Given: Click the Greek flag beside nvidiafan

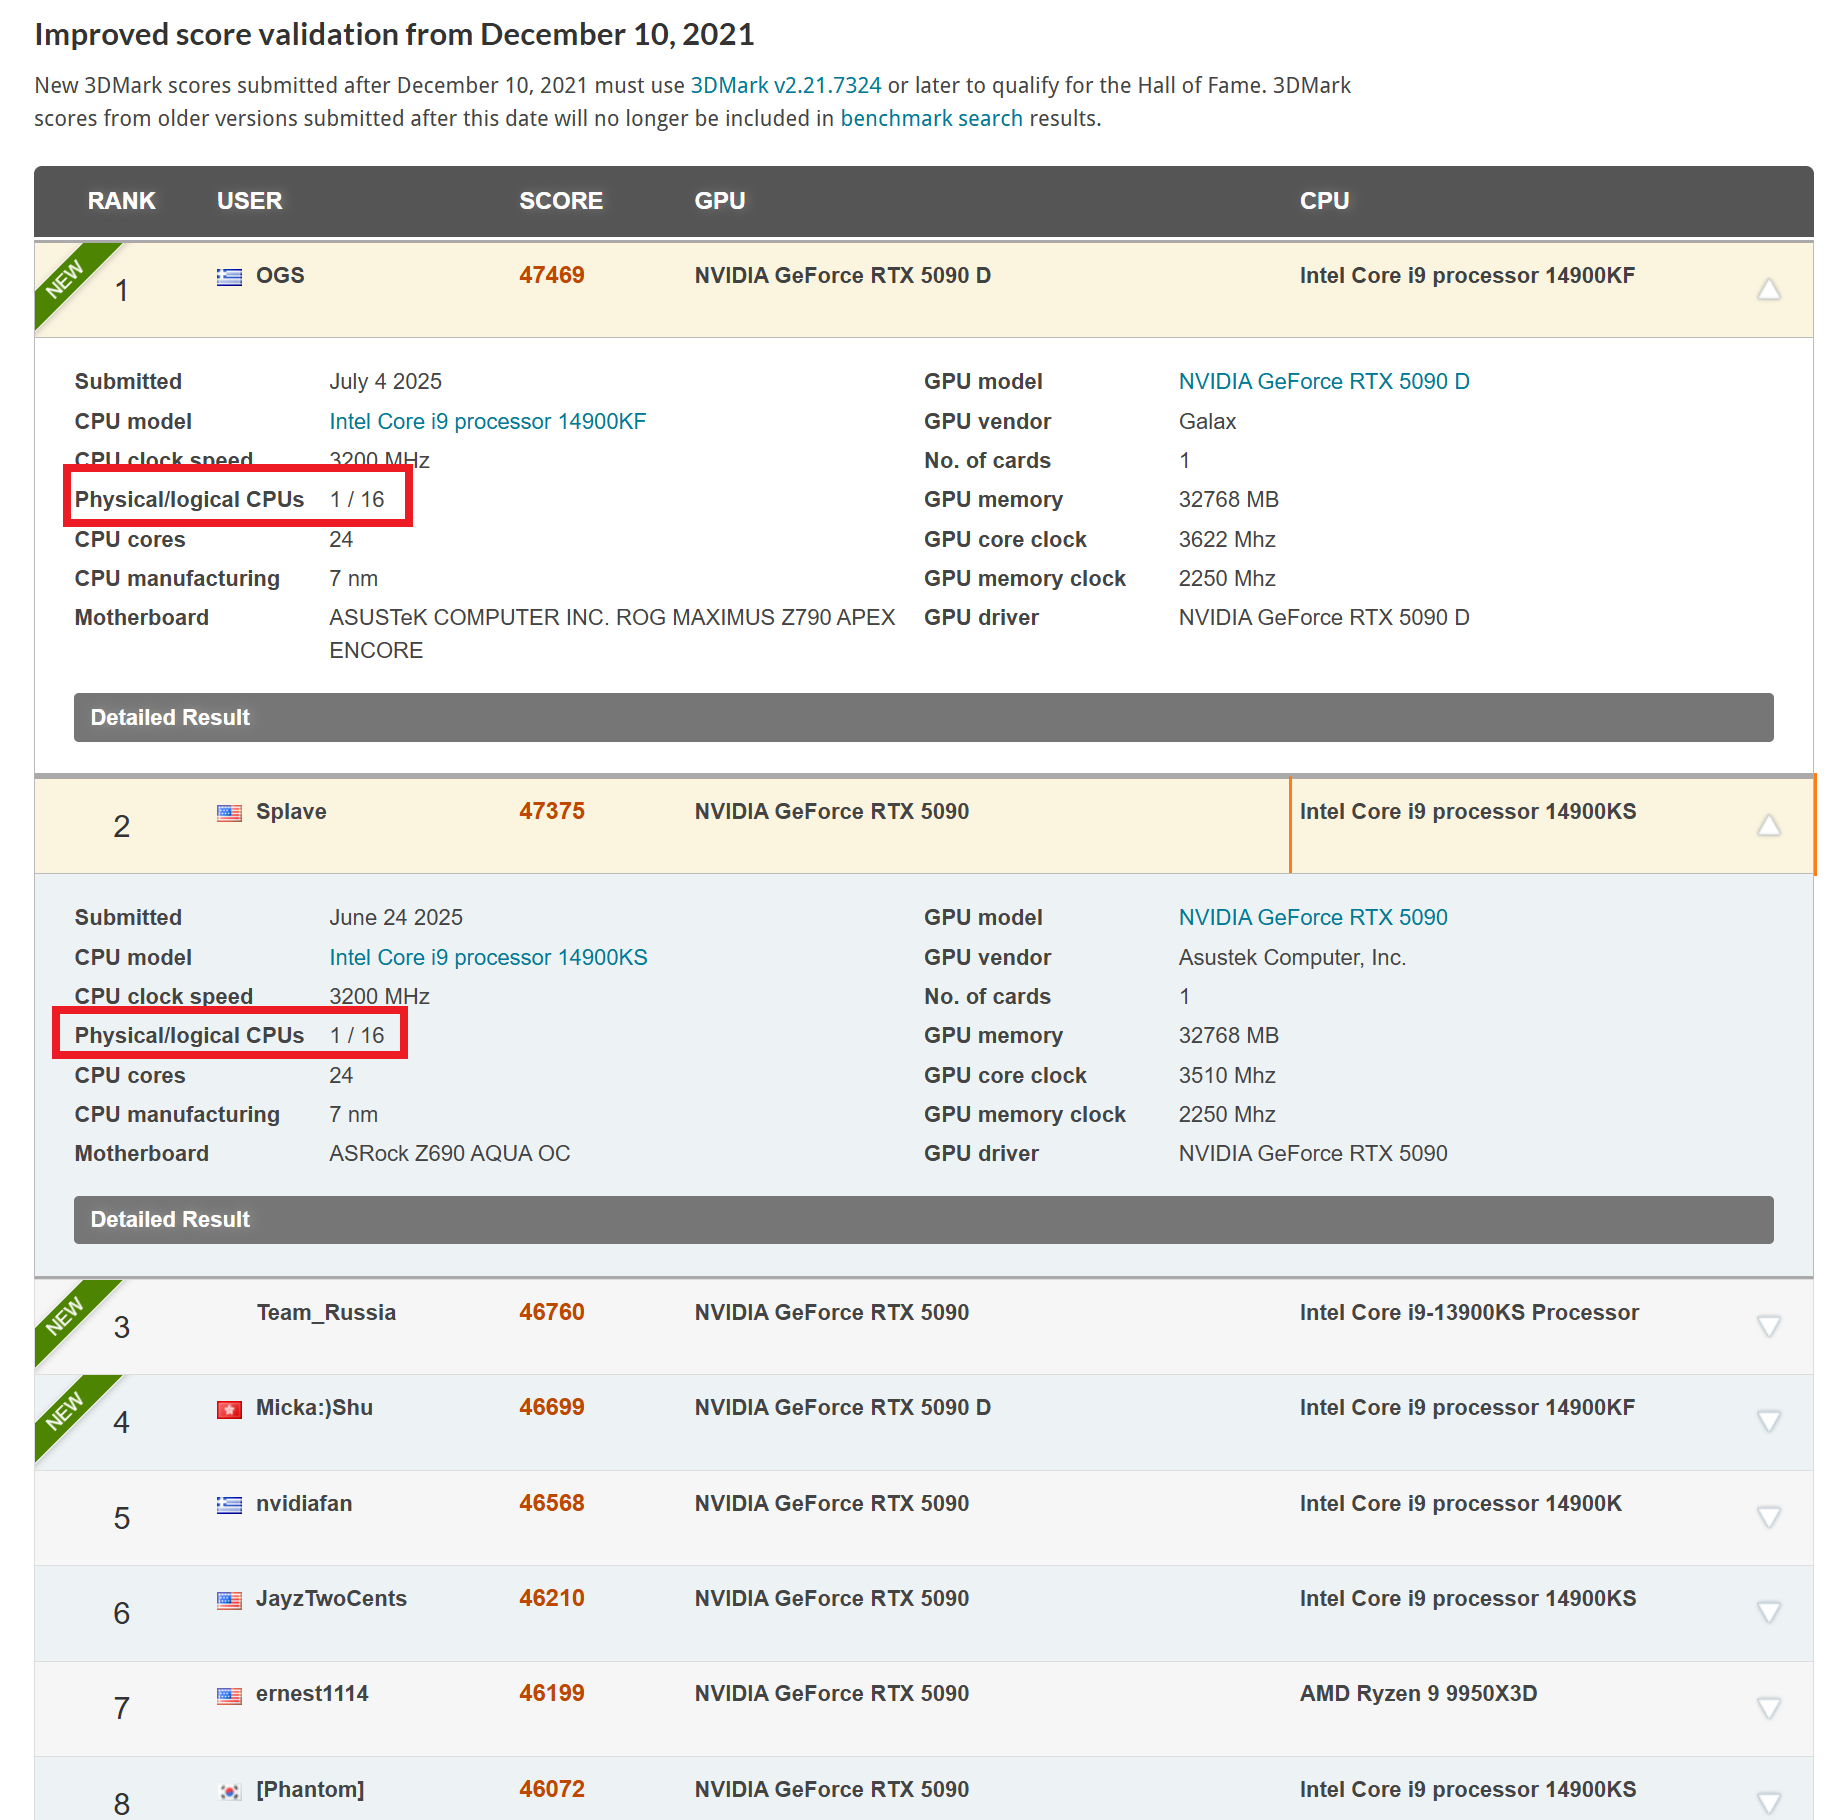Looking at the screenshot, I should coord(229,1505).
